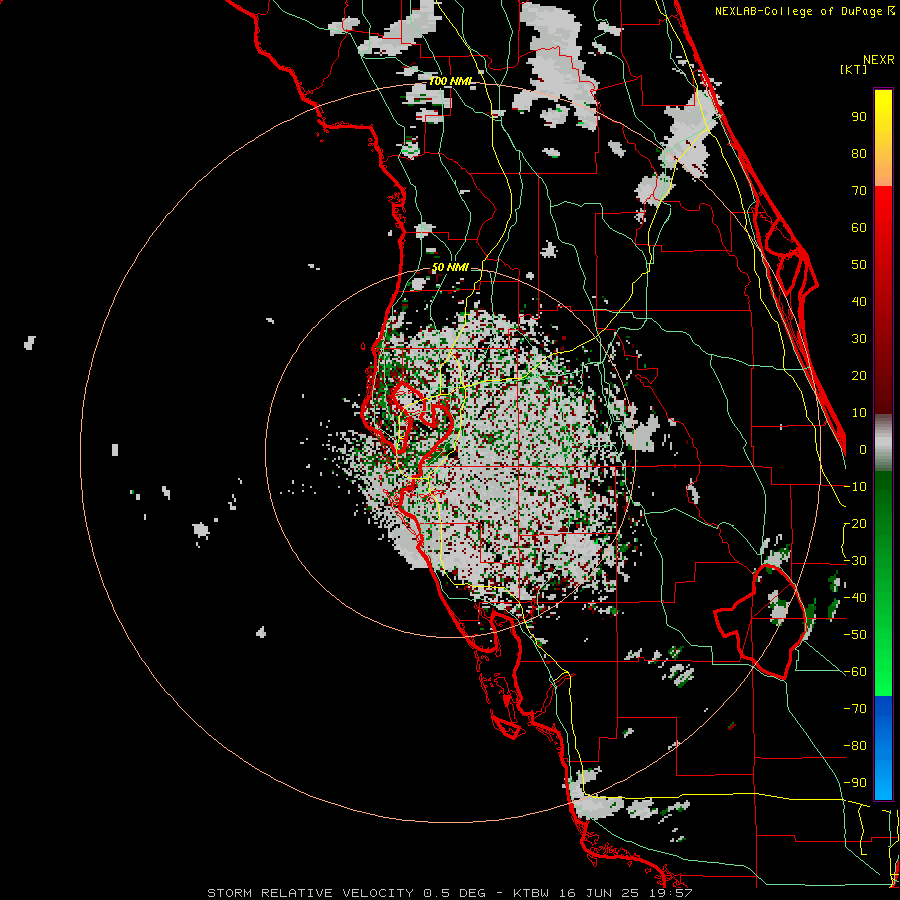Pick the orange segment of the color bar

(x=883, y=166)
